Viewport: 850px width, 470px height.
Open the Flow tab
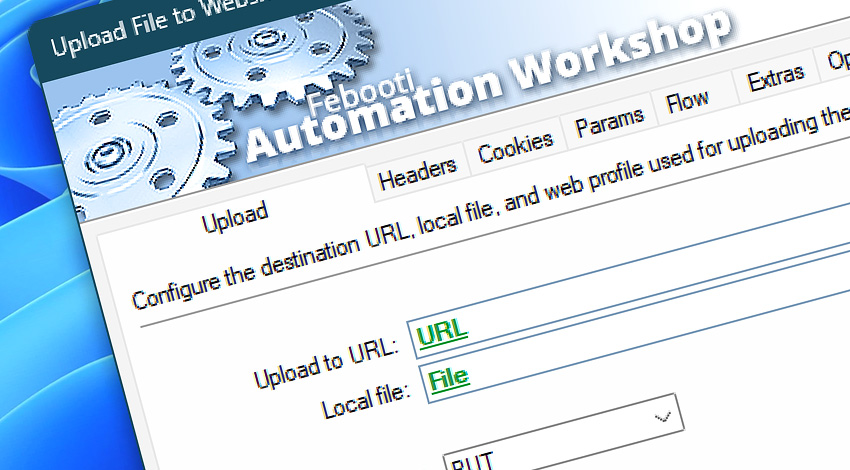[687, 101]
